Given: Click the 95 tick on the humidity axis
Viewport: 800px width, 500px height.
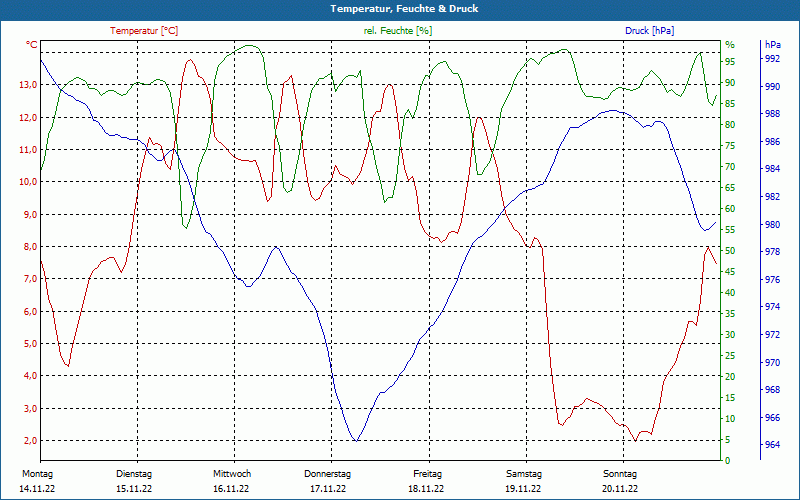Looking at the screenshot, I should pos(730,61).
